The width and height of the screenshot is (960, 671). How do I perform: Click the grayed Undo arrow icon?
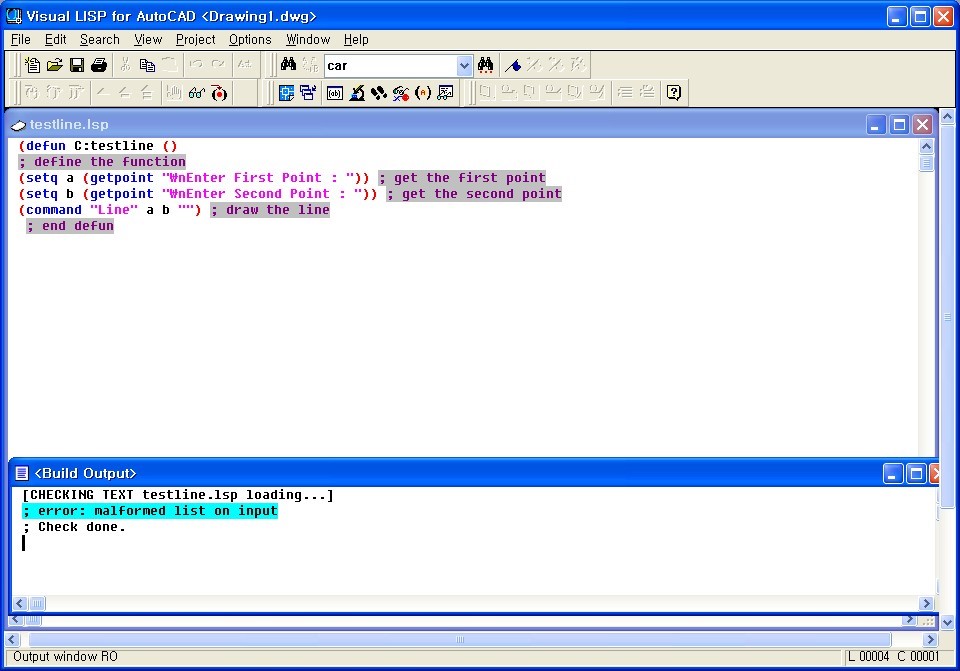pyautogui.click(x=196, y=64)
